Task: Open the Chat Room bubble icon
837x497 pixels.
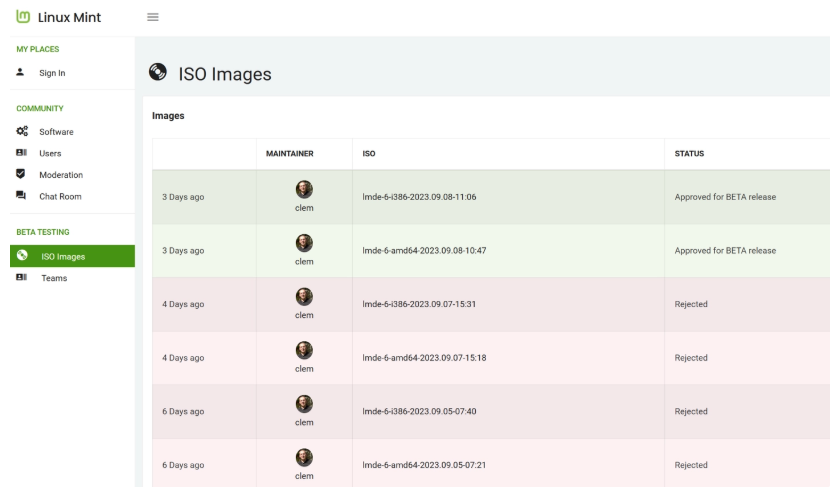Action: [21, 195]
